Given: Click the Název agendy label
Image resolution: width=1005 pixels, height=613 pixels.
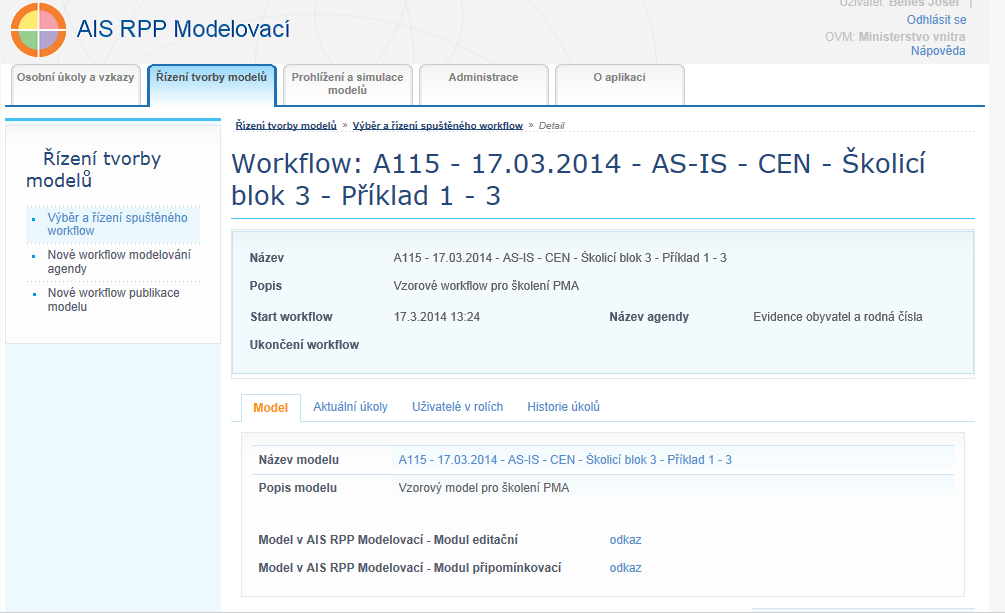Looking at the screenshot, I should pyautogui.click(x=649, y=317).
